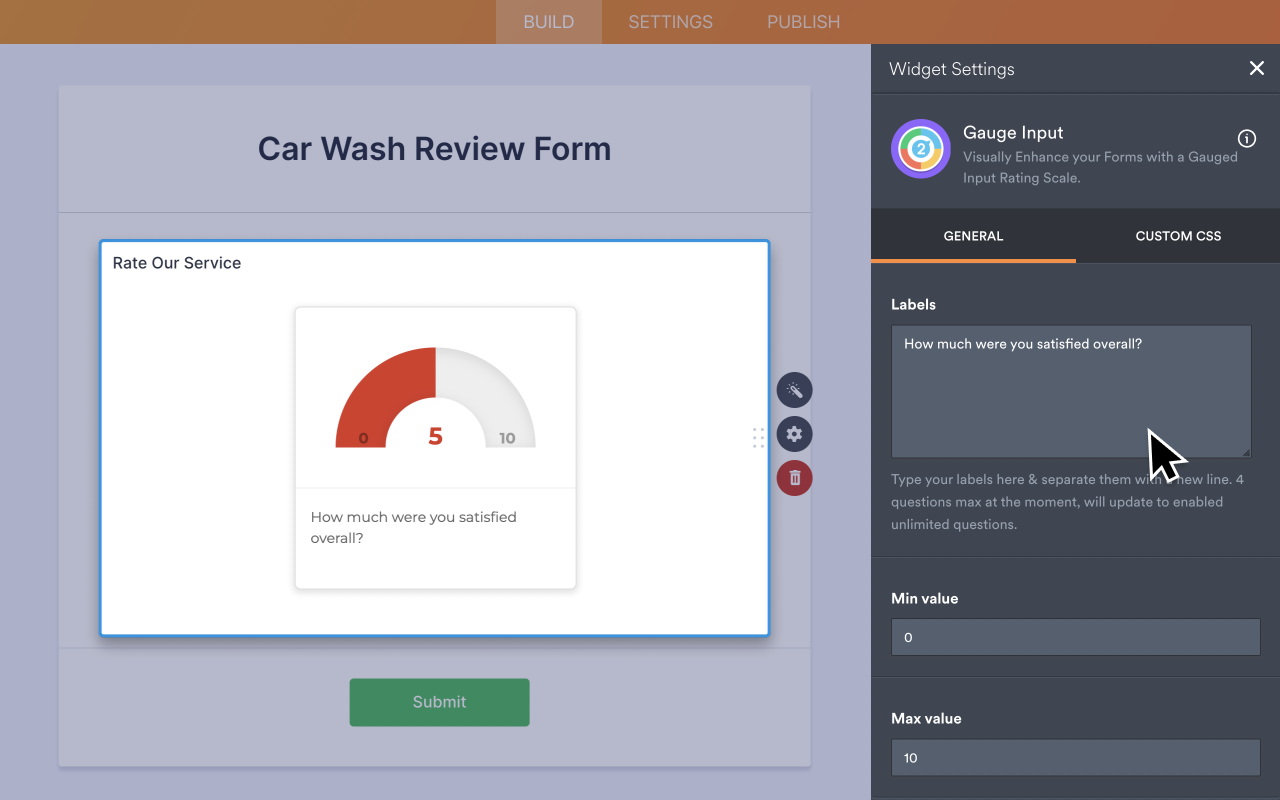This screenshot has height=800, width=1280.
Task: Select the Car Wash Review Form heading
Action: (x=434, y=149)
